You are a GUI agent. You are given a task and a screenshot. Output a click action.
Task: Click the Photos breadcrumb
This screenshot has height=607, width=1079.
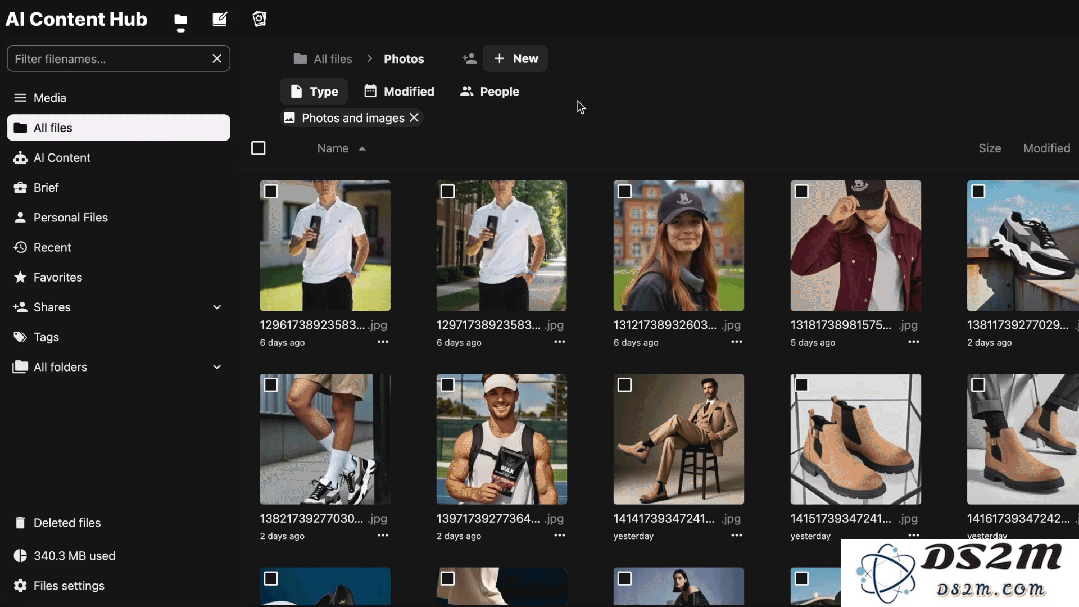404,58
